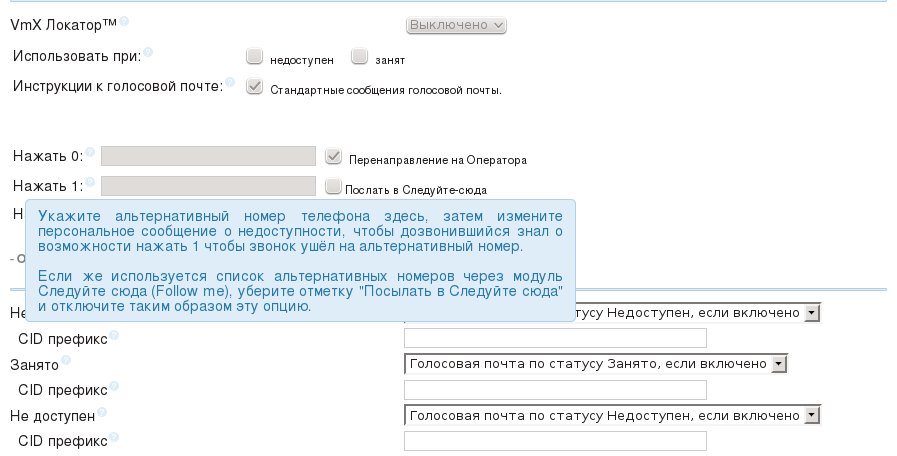
Task: Click the Нажать 0 number input field
Action: pyautogui.click(x=209, y=157)
